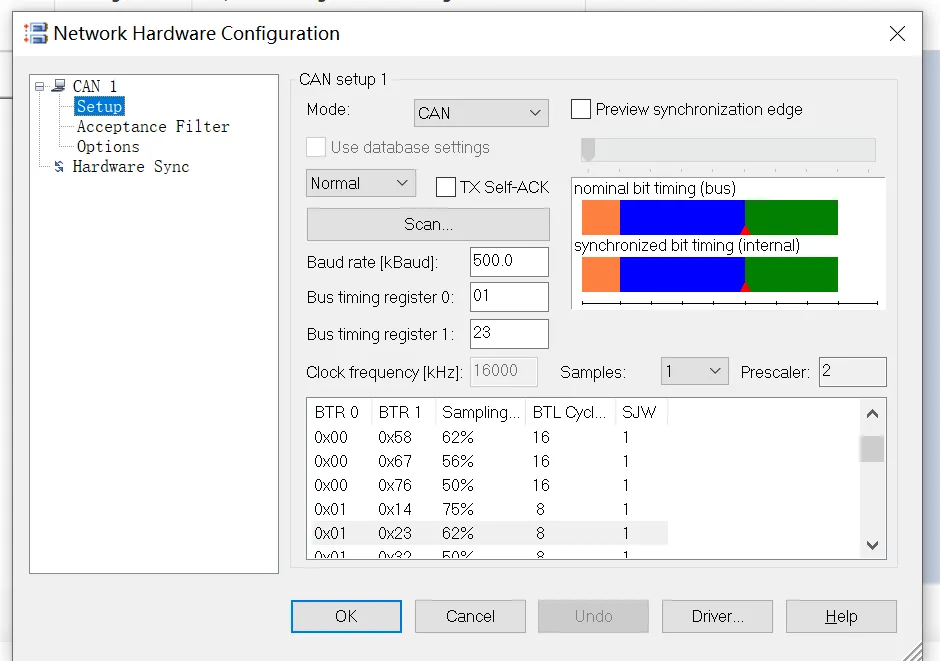Click the Clock frequency field
Screen dimensions: 940x661
(x=504, y=372)
